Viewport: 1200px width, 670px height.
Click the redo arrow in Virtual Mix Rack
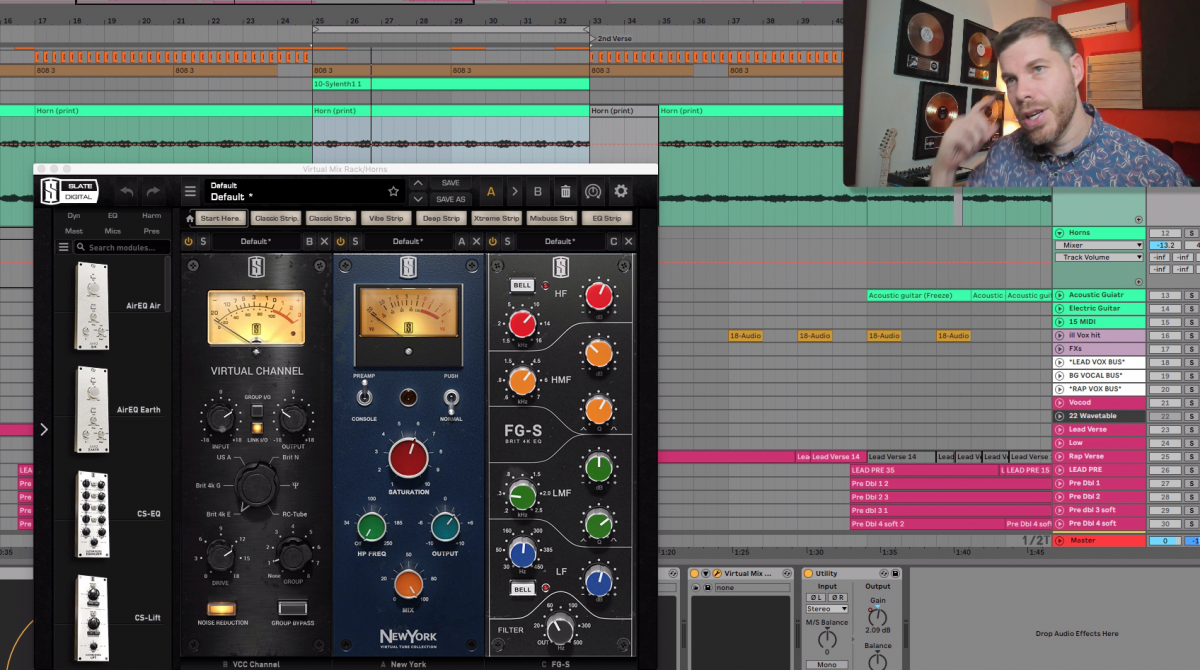pos(152,191)
